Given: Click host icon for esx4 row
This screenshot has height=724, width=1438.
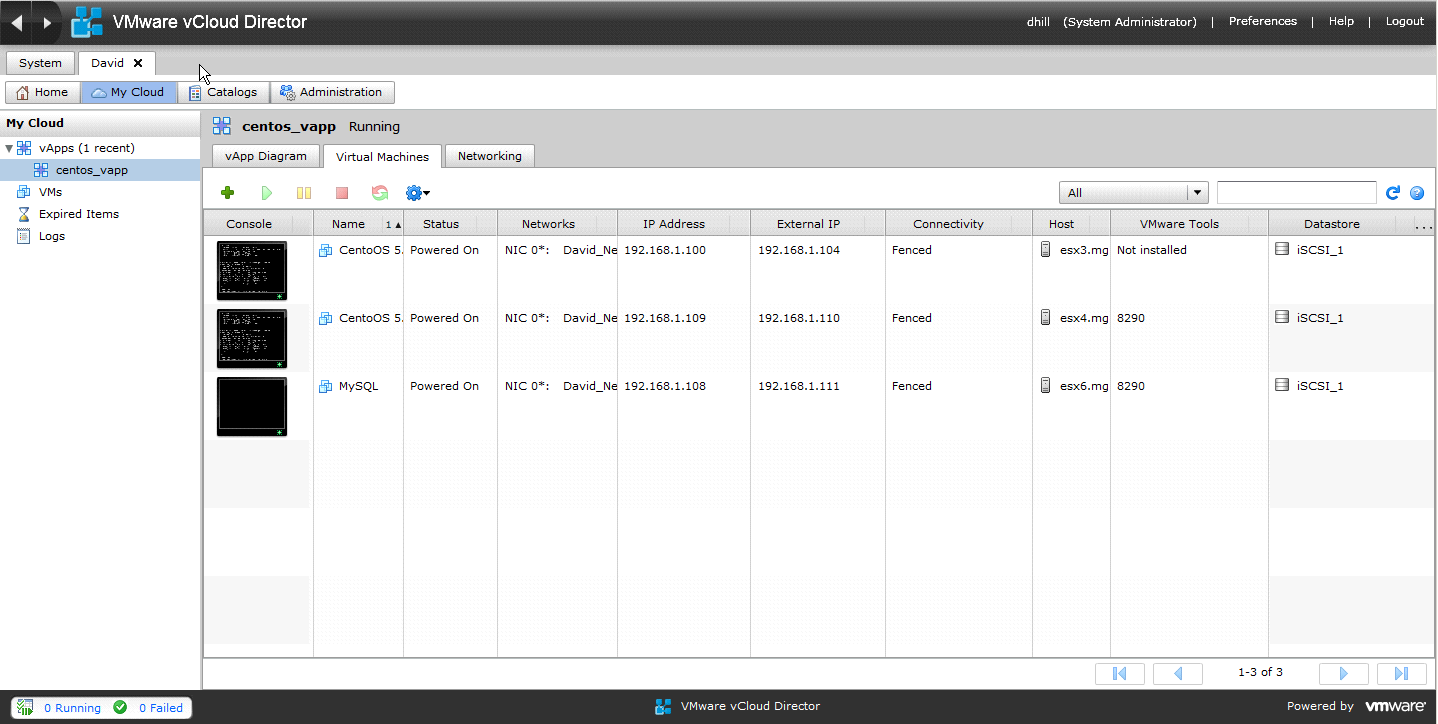Looking at the screenshot, I should pos(1046,318).
